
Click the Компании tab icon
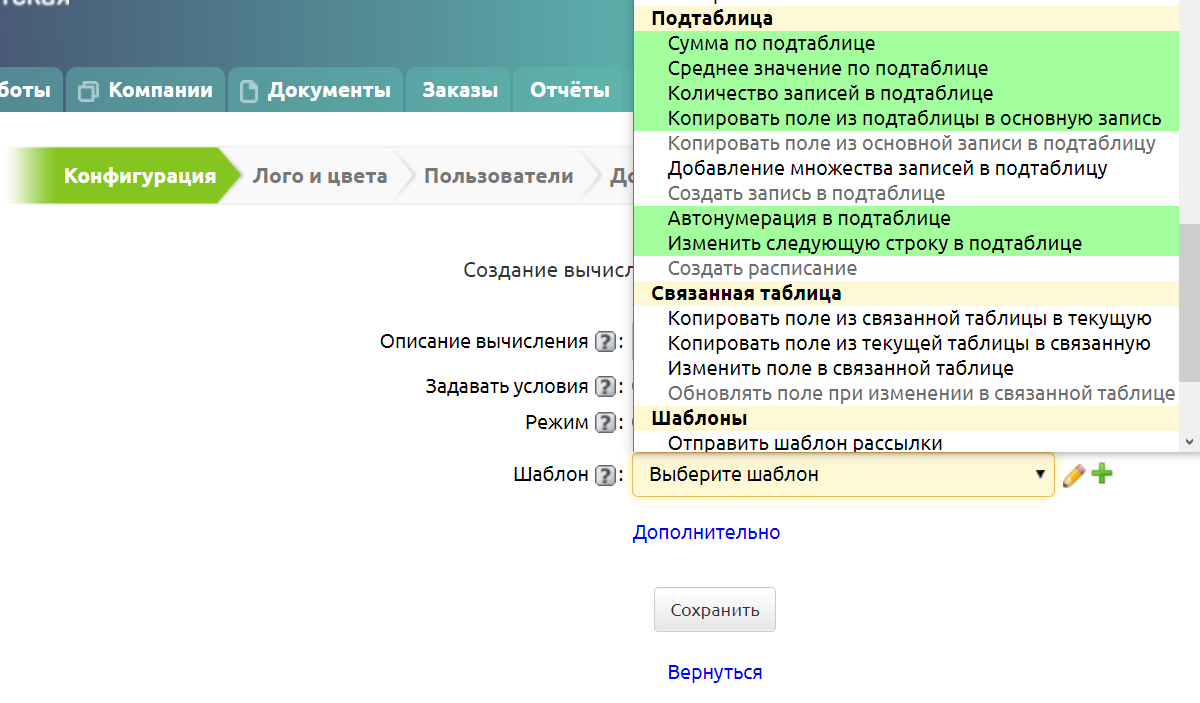click(88, 91)
